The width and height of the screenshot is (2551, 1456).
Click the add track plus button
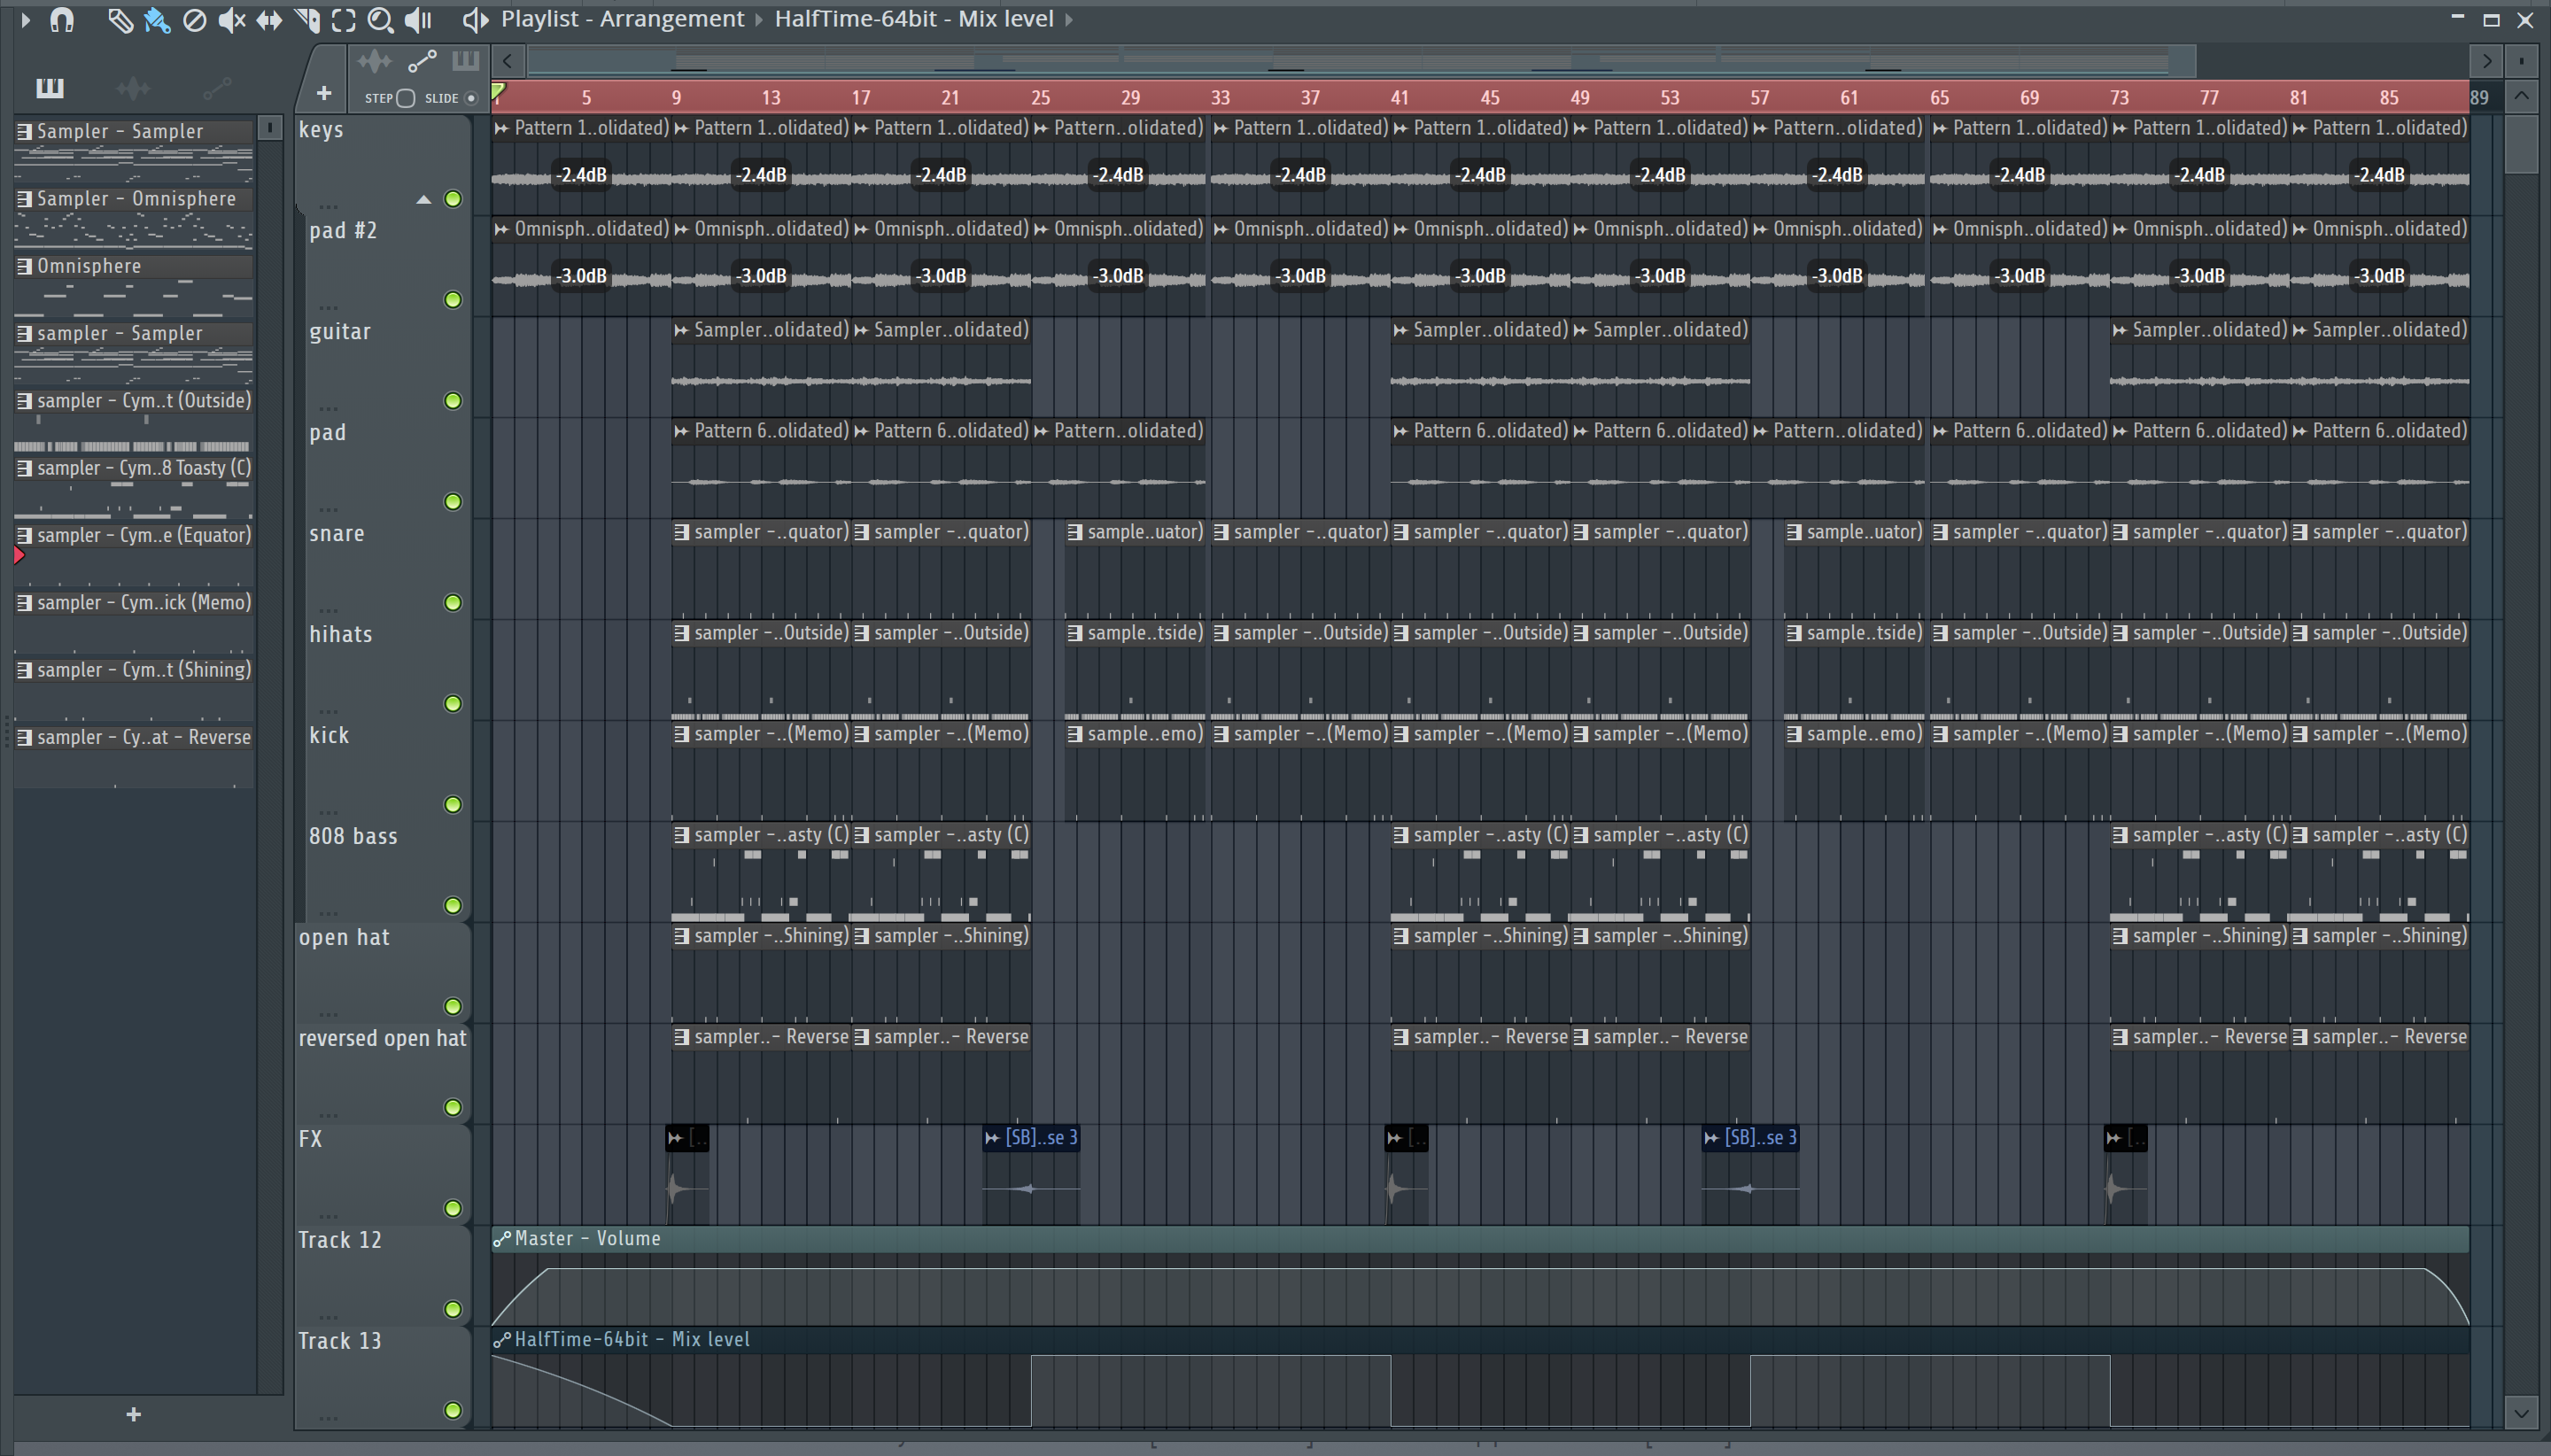pyautogui.click(x=323, y=94)
